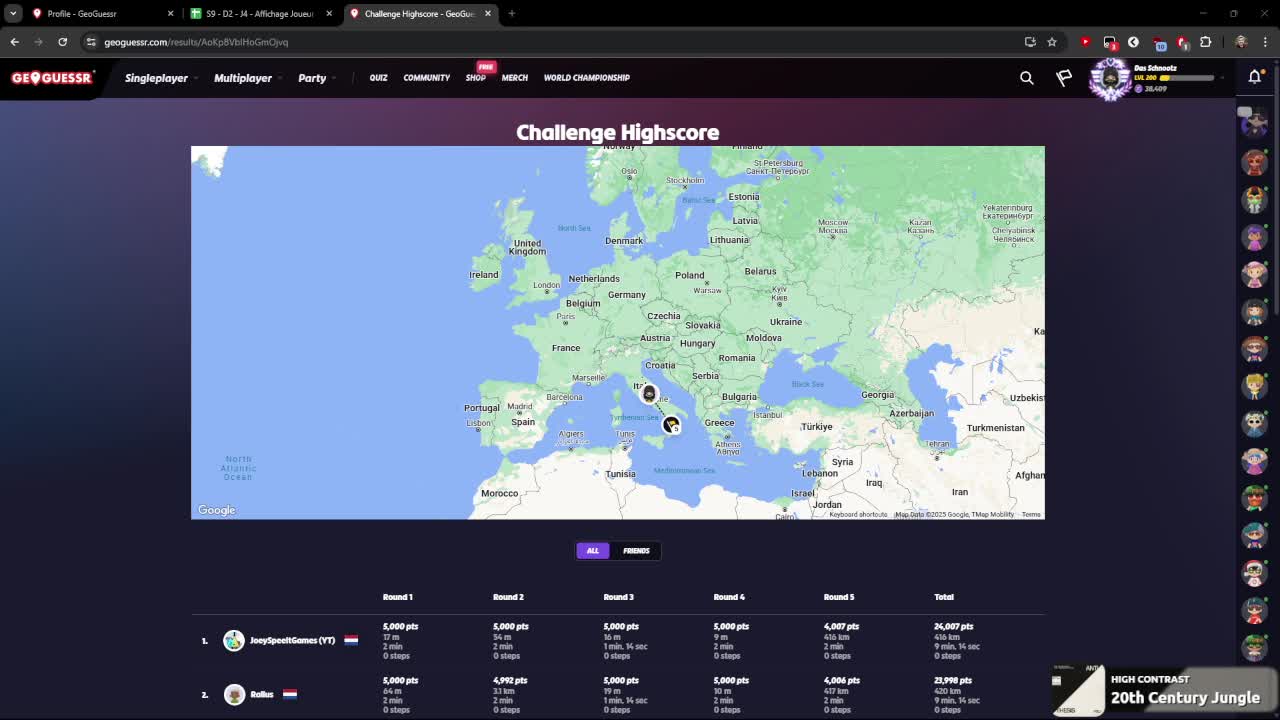Viewport: 1280px width, 720px height.
Task: Click the white circle left-chevron extension
Action: point(1133,42)
